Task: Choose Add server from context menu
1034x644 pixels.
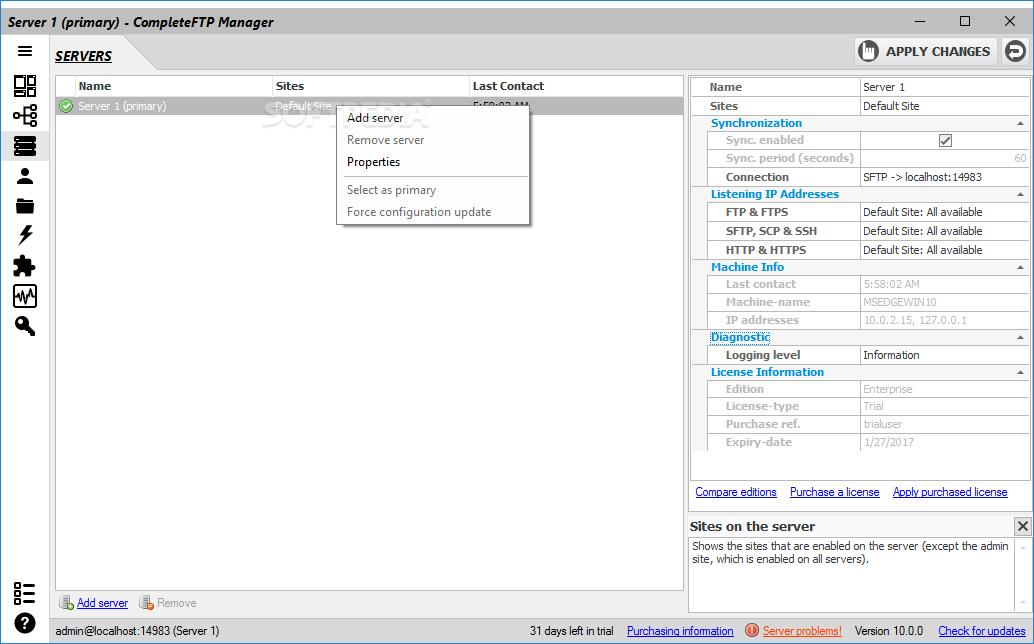Action: 433,118
